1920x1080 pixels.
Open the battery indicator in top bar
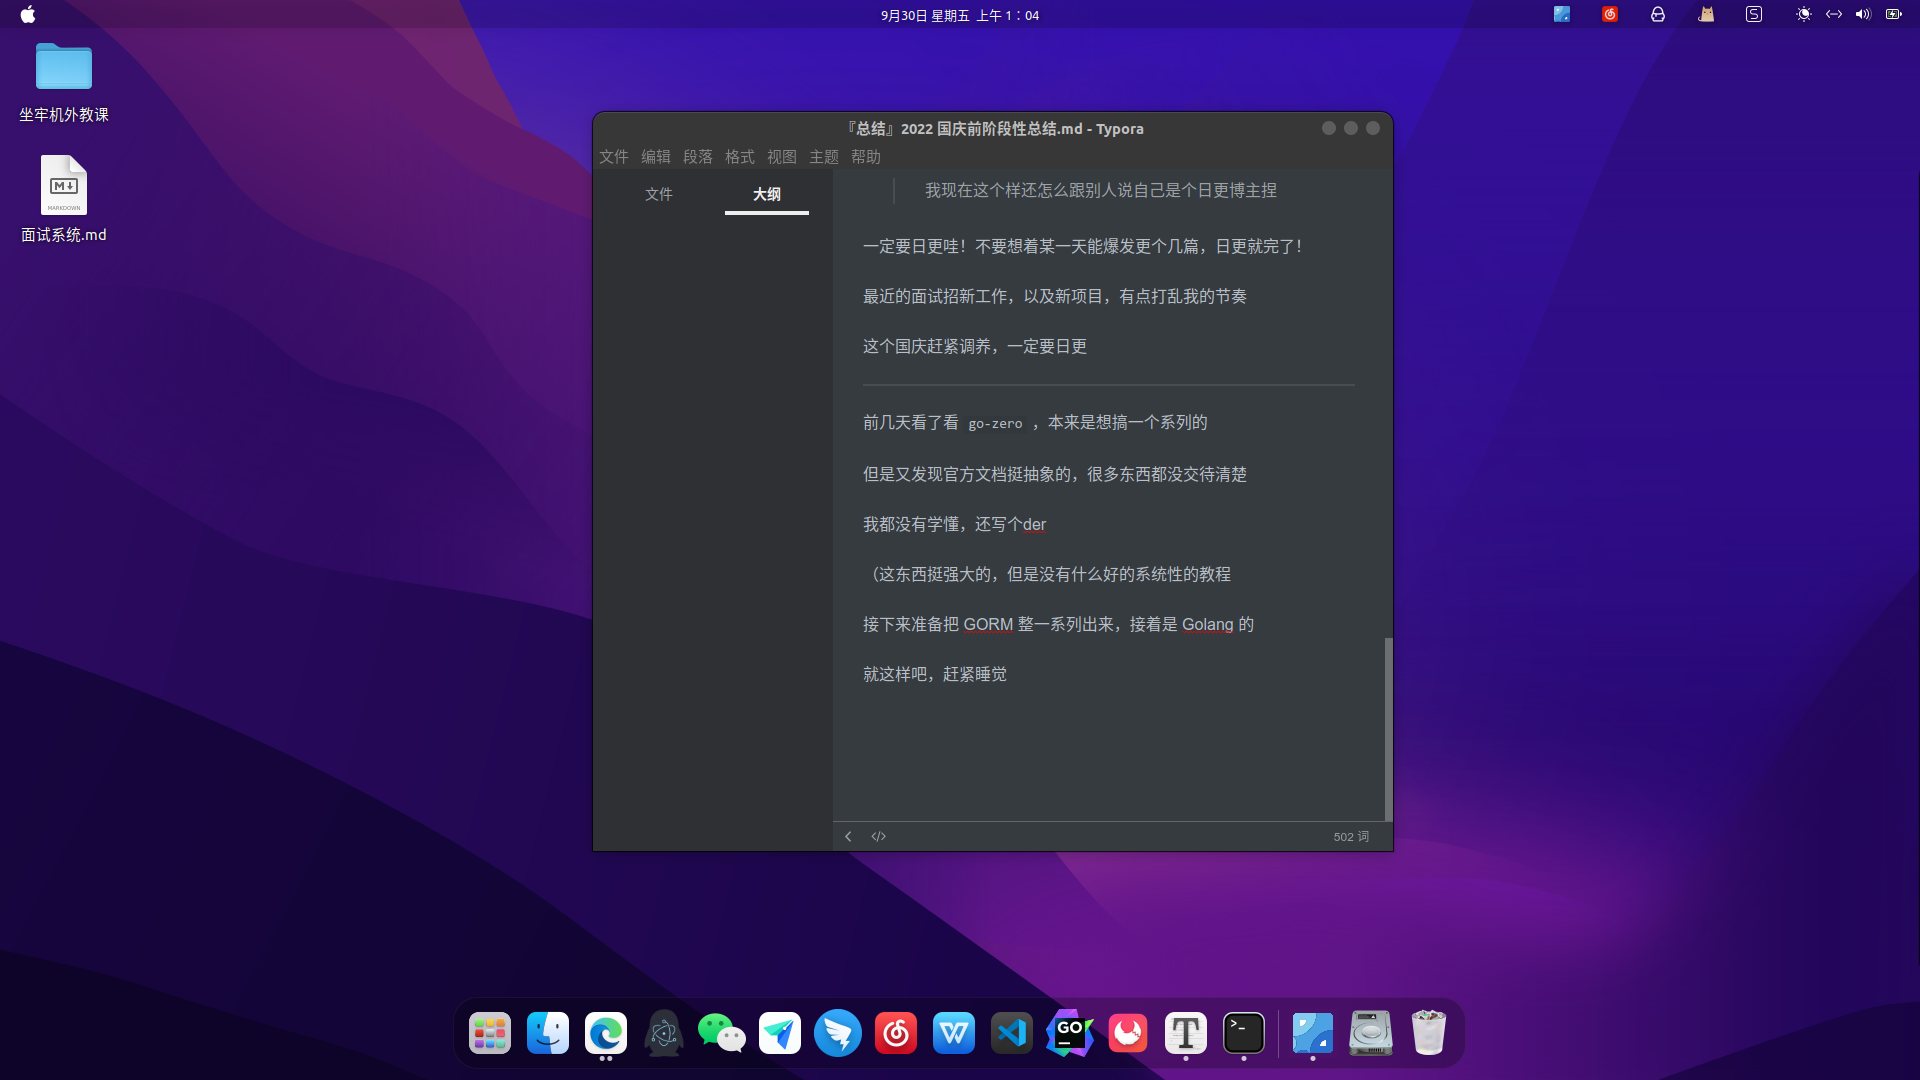coord(1894,14)
